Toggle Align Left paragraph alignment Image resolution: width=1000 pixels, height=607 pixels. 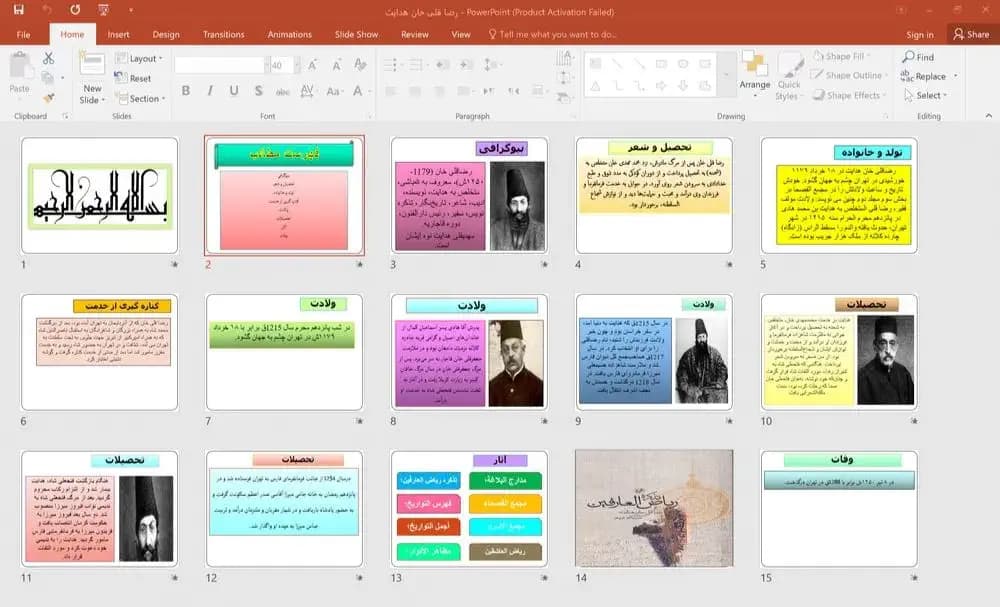[x=391, y=91]
